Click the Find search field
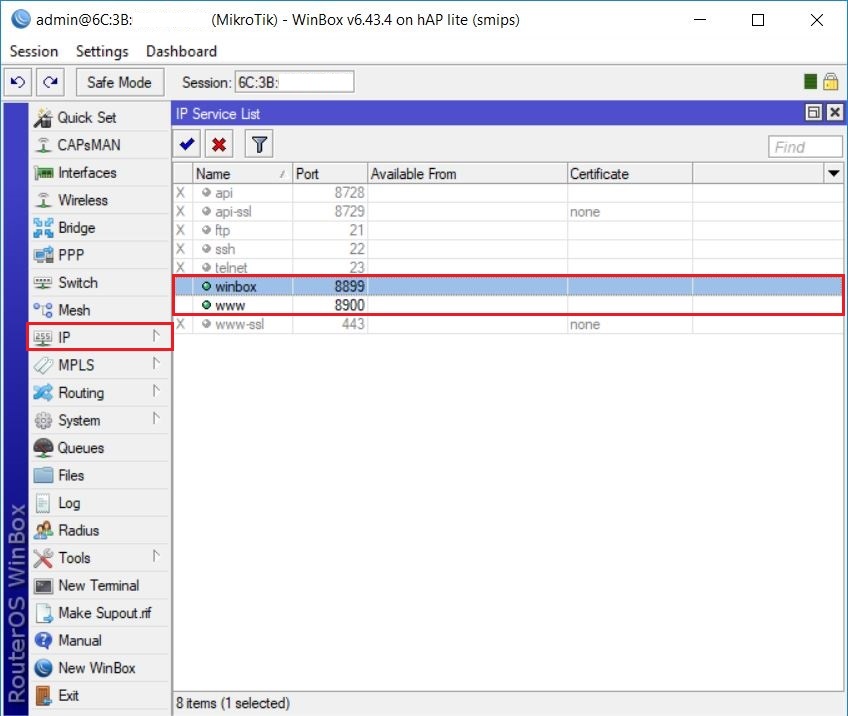The width and height of the screenshot is (848, 716). [x=805, y=147]
